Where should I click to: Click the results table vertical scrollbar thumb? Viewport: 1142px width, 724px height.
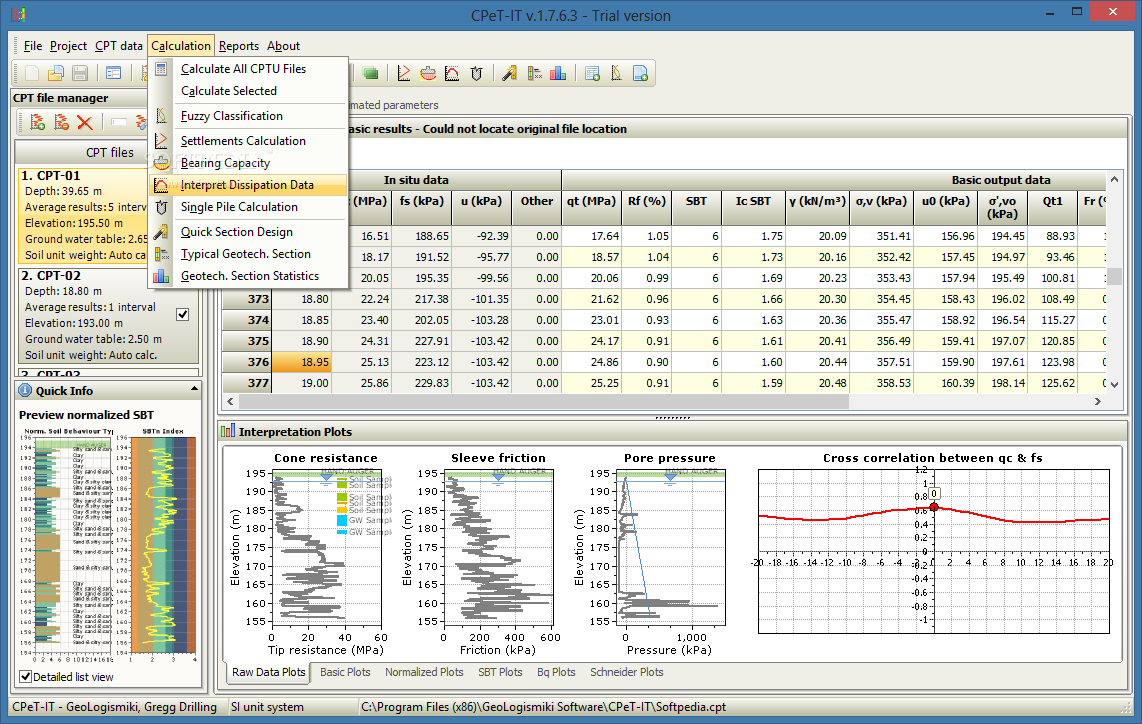pos(1114,277)
